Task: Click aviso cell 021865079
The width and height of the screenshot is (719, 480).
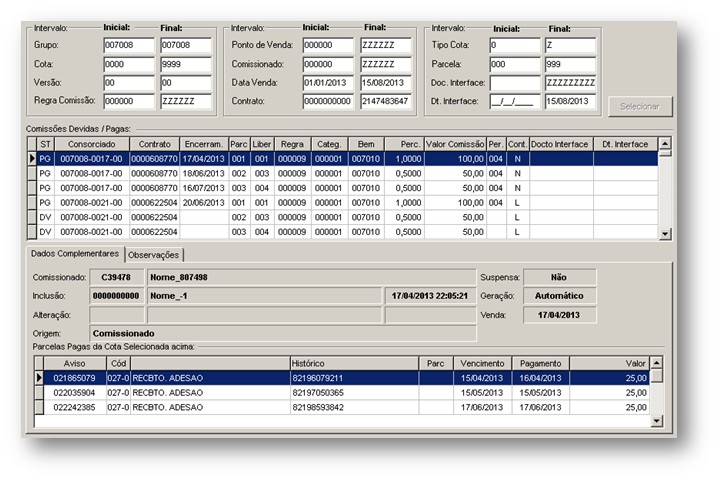Action: 75,378
